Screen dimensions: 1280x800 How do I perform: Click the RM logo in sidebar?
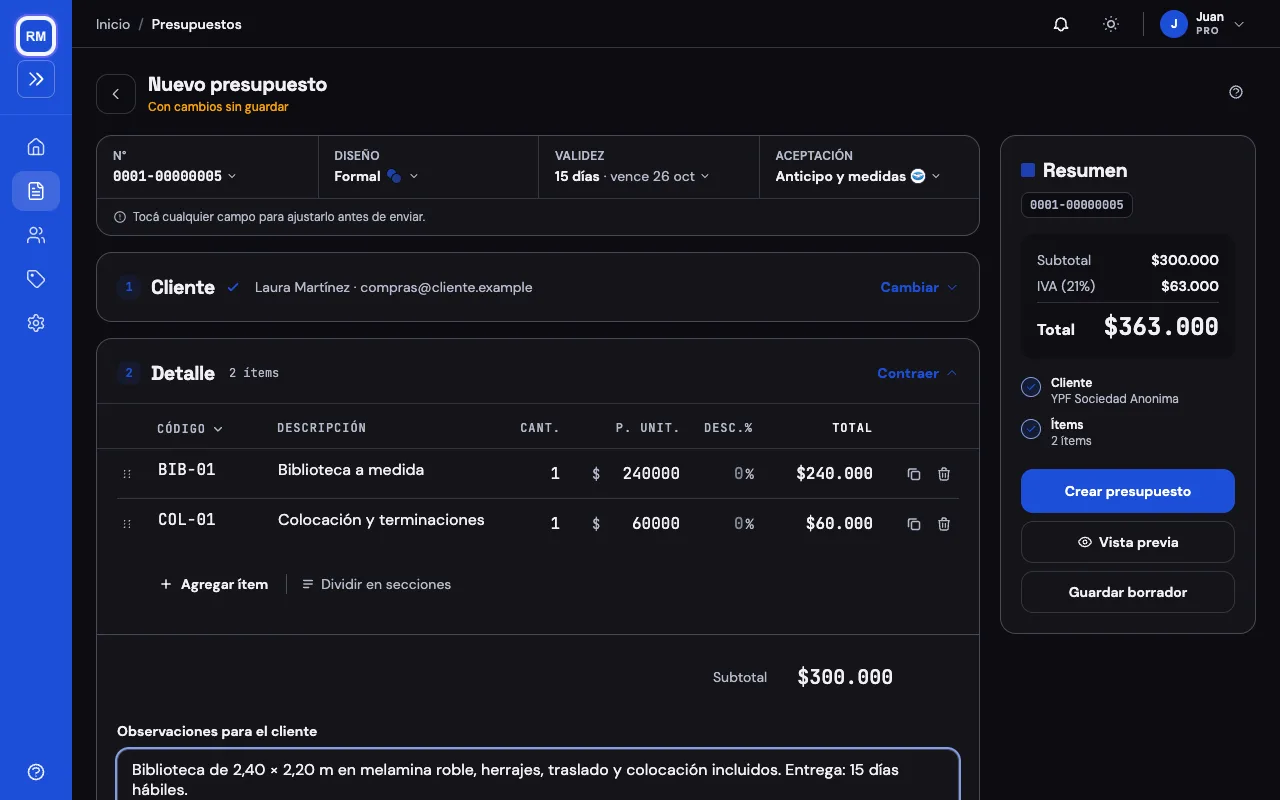pyautogui.click(x=36, y=36)
